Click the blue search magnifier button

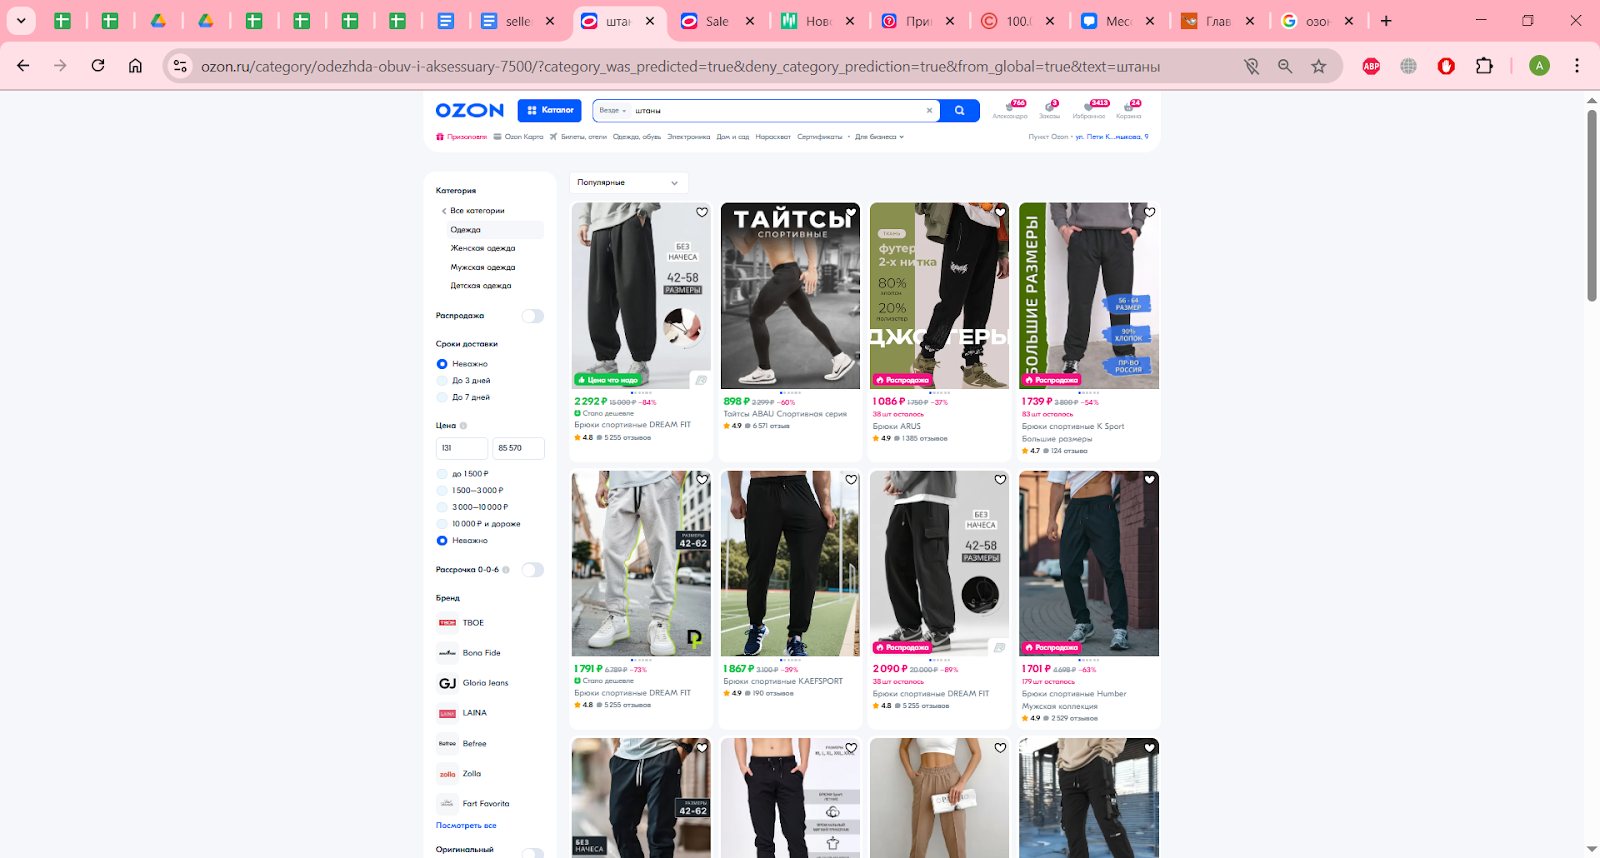960,110
